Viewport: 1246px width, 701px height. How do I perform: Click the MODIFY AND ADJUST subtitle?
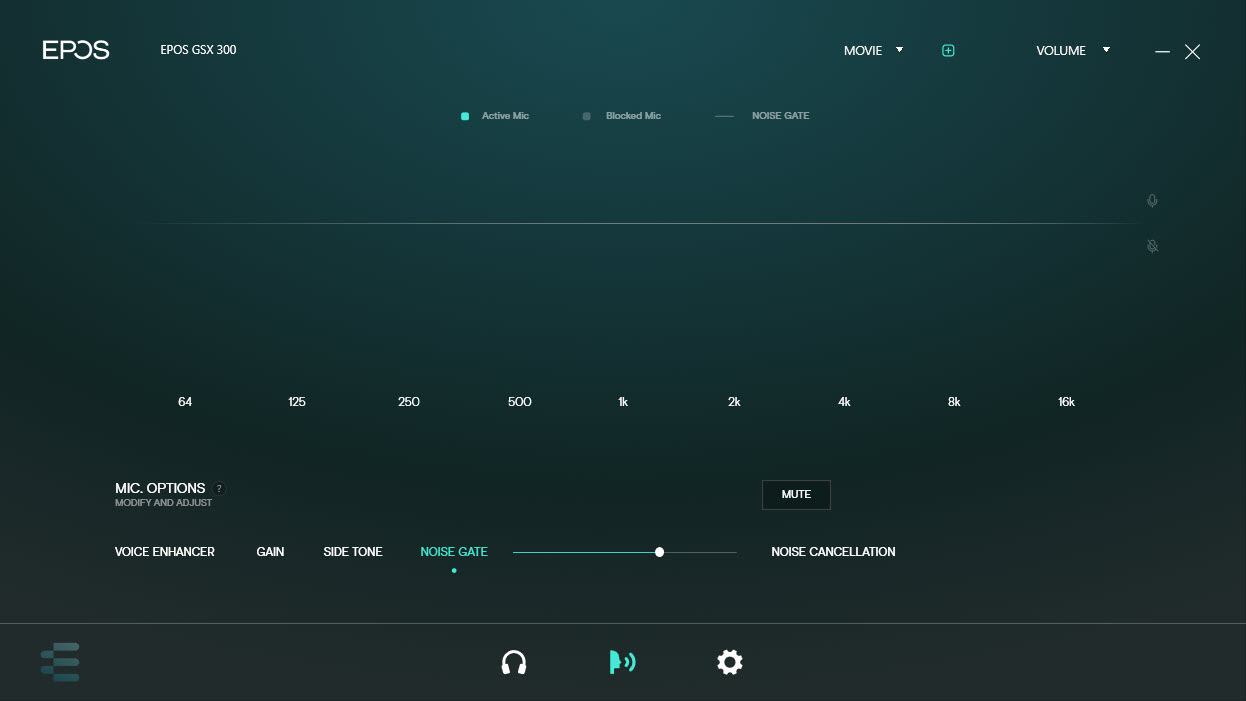[x=164, y=503]
